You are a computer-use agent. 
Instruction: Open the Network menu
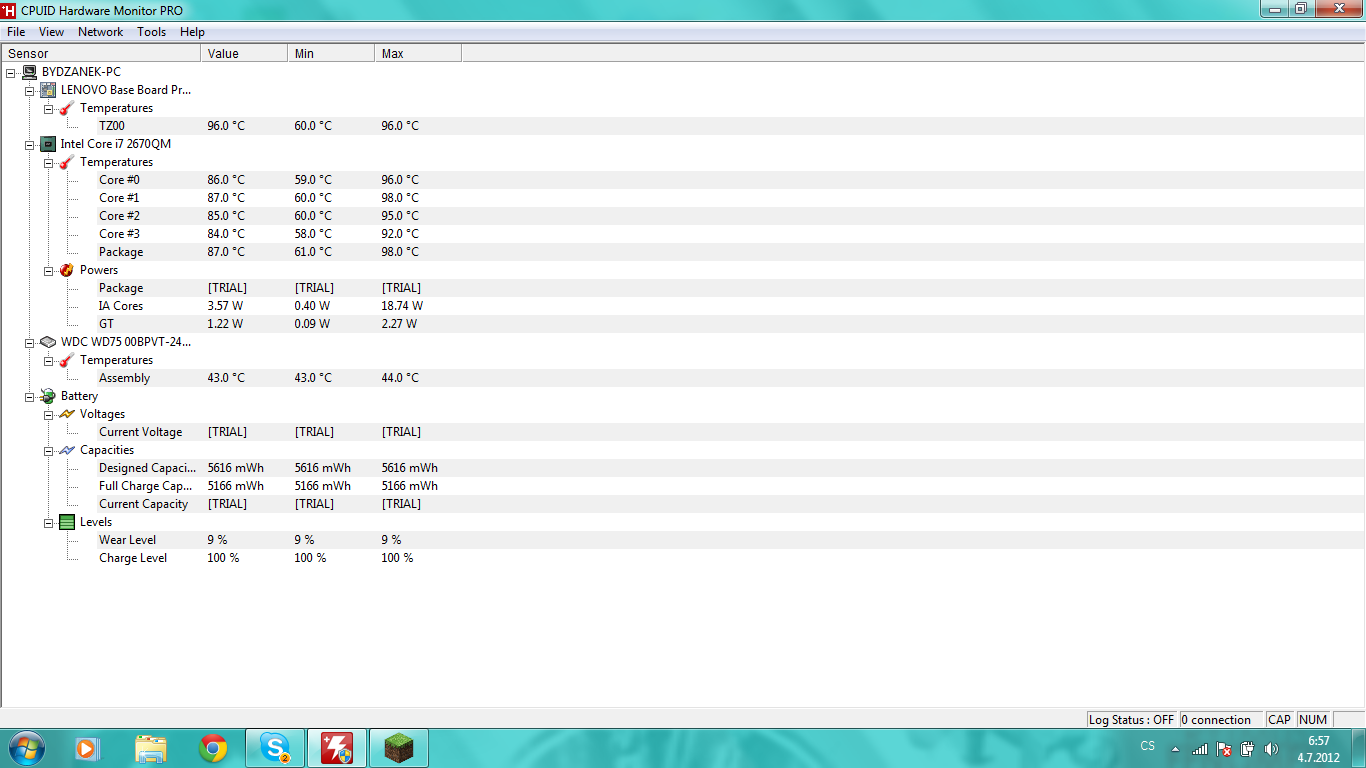(x=101, y=32)
